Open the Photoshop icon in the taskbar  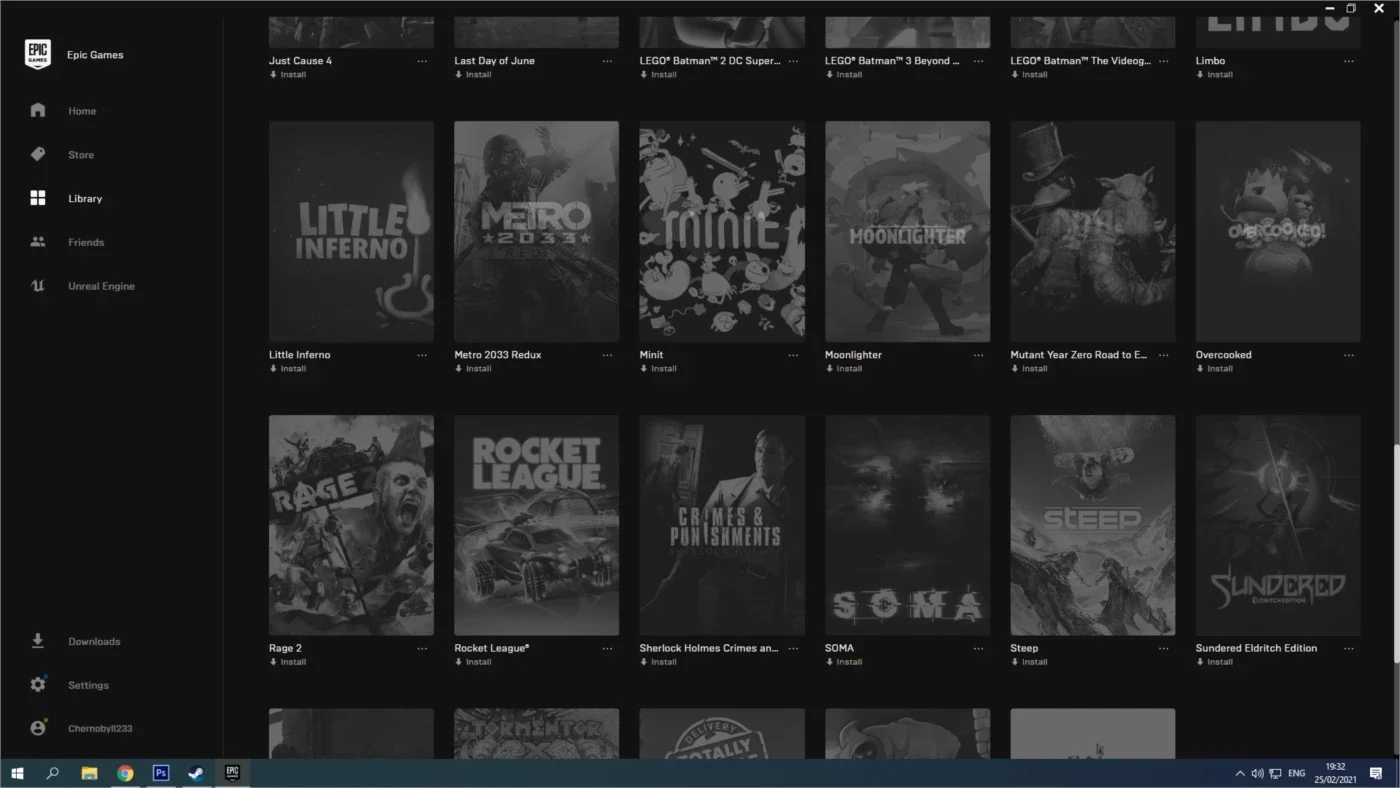pos(161,773)
